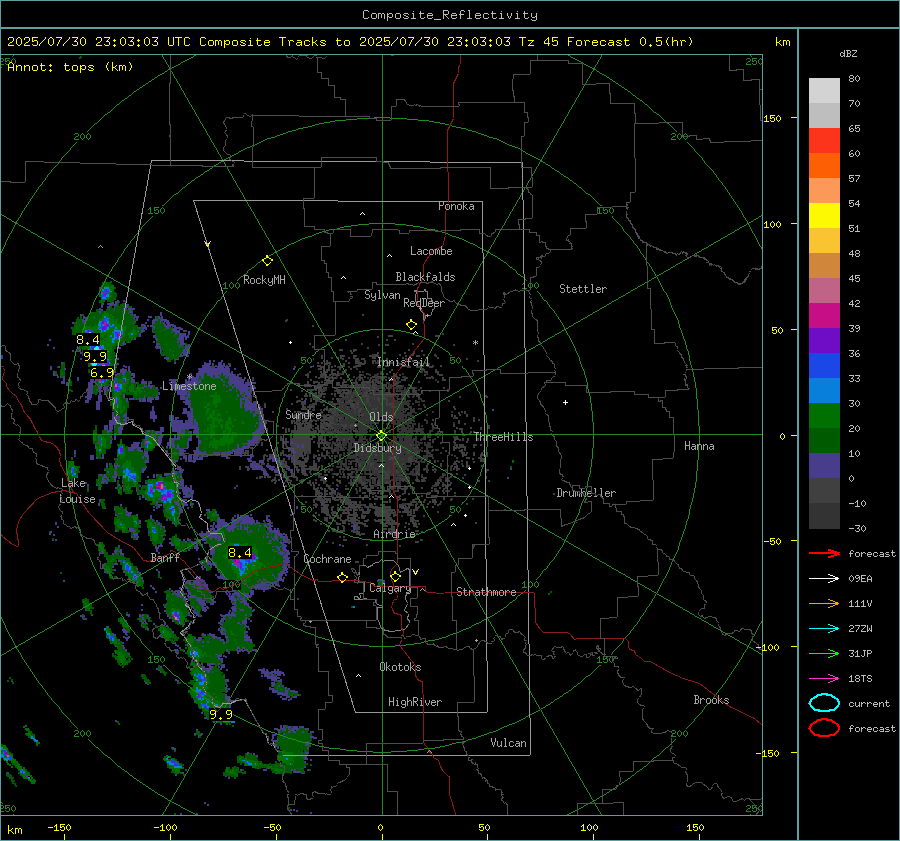Viewport: 900px width, 841px height.
Task: Click the Olds label
Action: [x=381, y=417]
